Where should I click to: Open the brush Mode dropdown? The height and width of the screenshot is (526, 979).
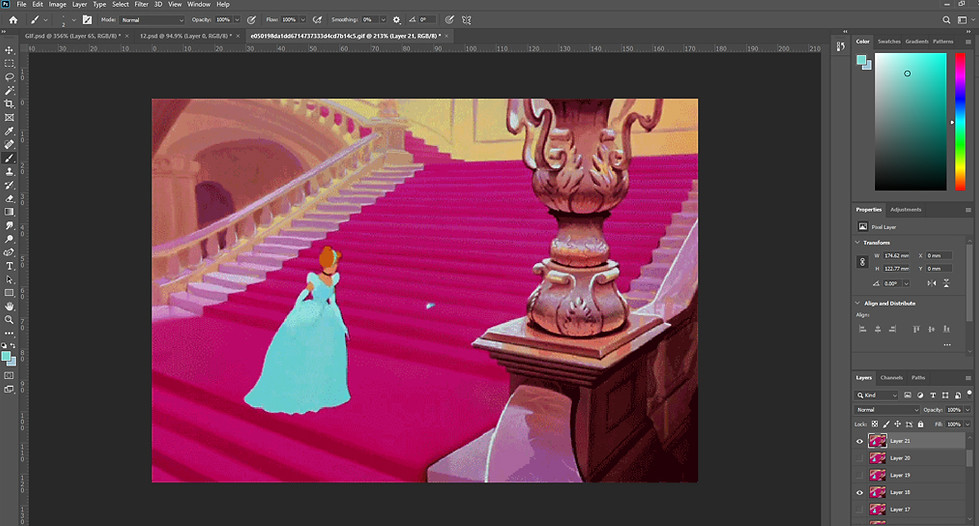[x=152, y=20]
